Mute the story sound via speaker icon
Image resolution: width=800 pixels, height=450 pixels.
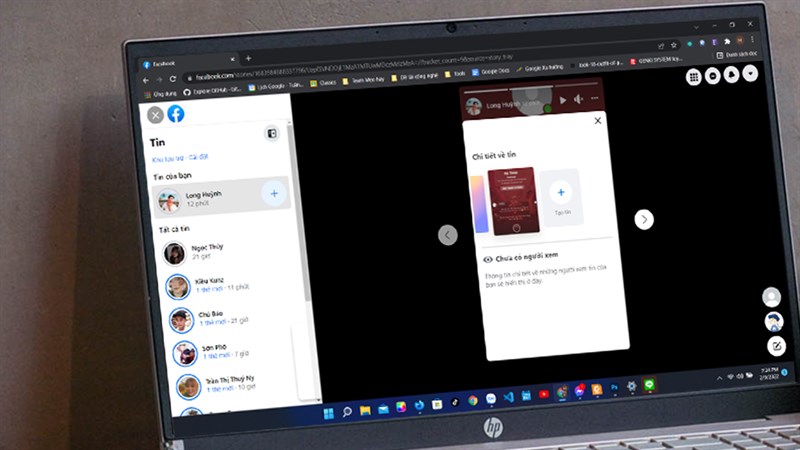point(579,99)
